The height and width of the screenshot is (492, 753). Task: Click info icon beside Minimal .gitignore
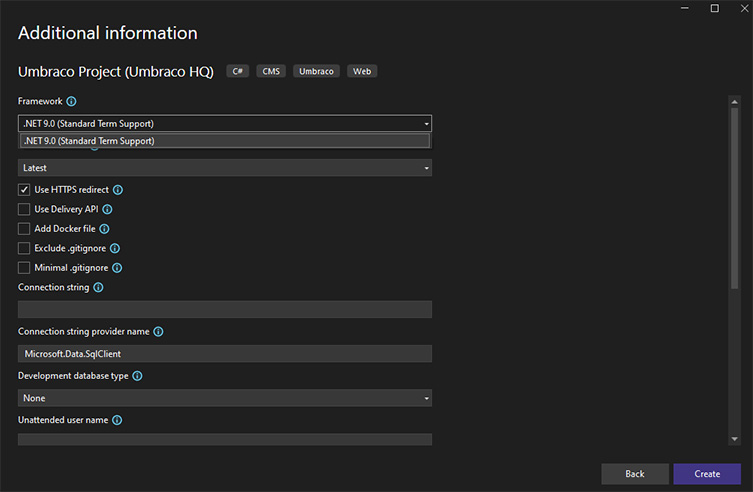click(x=117, y=268)
